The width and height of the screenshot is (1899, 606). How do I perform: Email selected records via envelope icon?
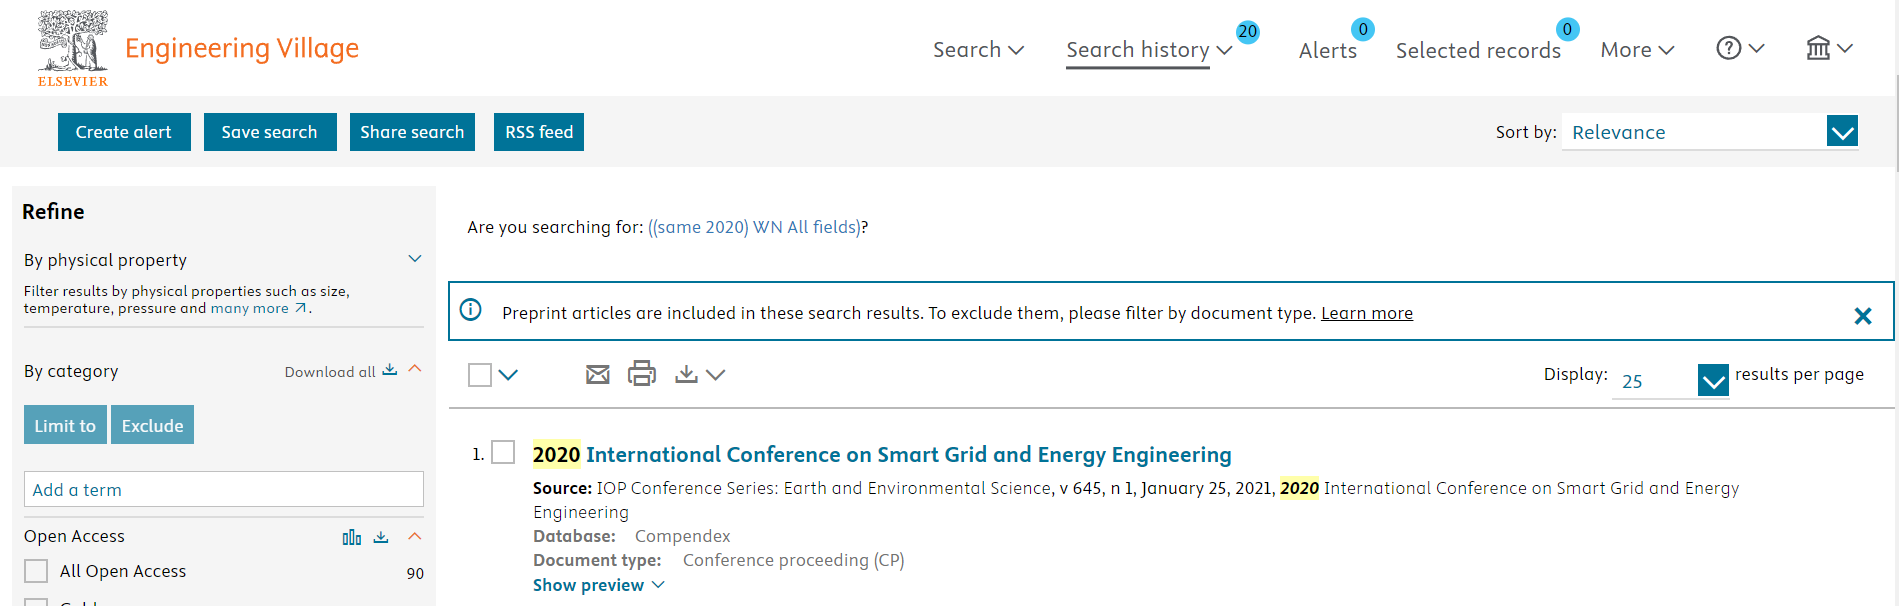[598, 375]
